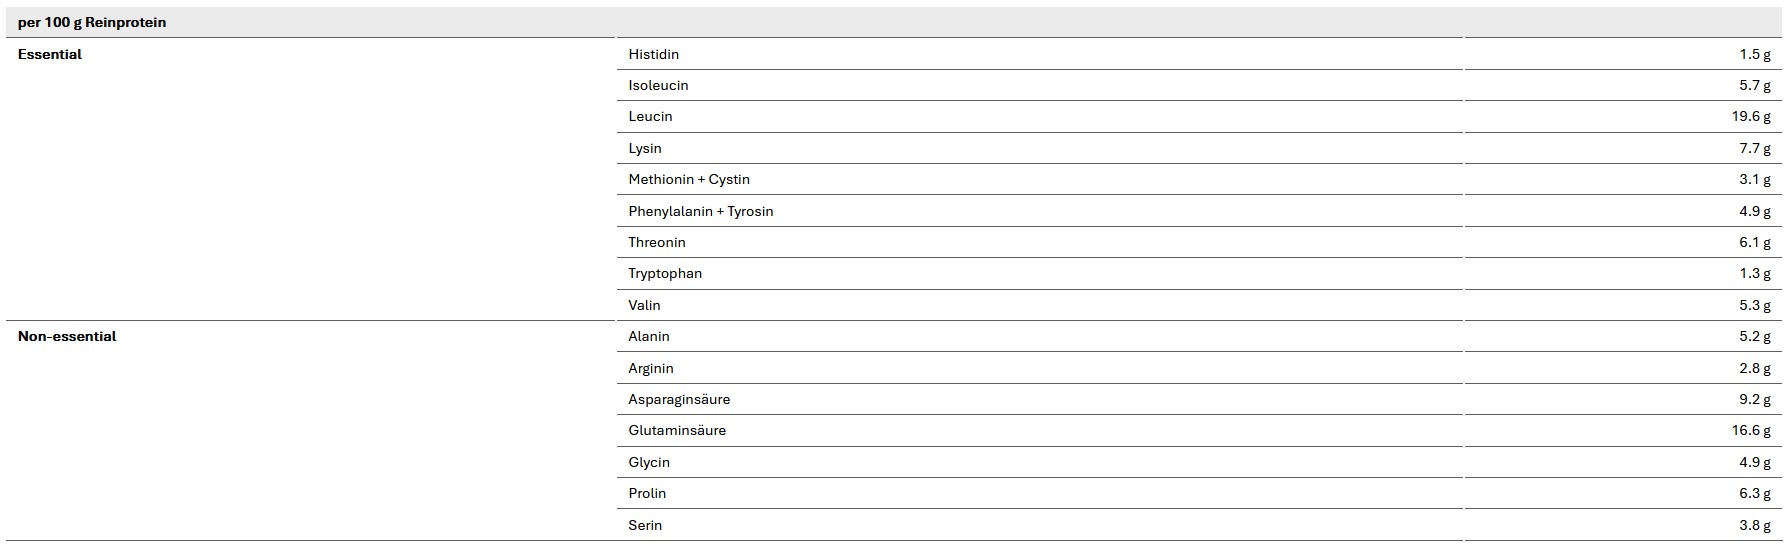This screenshot has width=1791, height=548.
Task: Select the "Non-essential" category label
Action: [67, 336]
